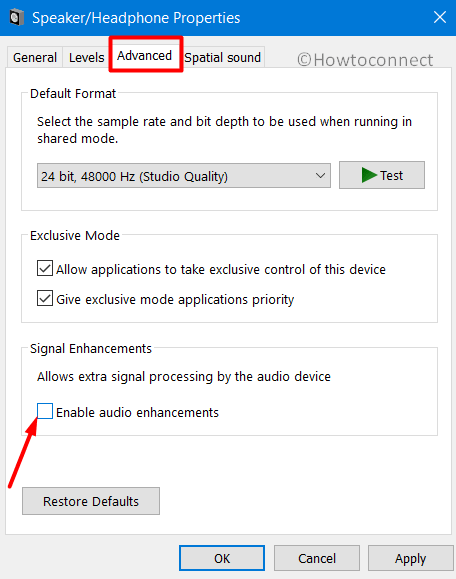Click the Howtoconnect watermark text
This screenshot has width=456, height=579.
click(365, 60)
